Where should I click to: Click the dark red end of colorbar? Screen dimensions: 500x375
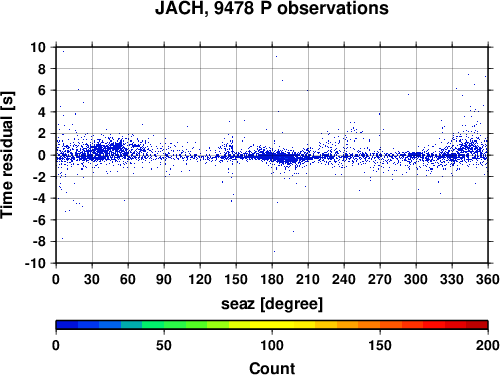tap(477, 325)
